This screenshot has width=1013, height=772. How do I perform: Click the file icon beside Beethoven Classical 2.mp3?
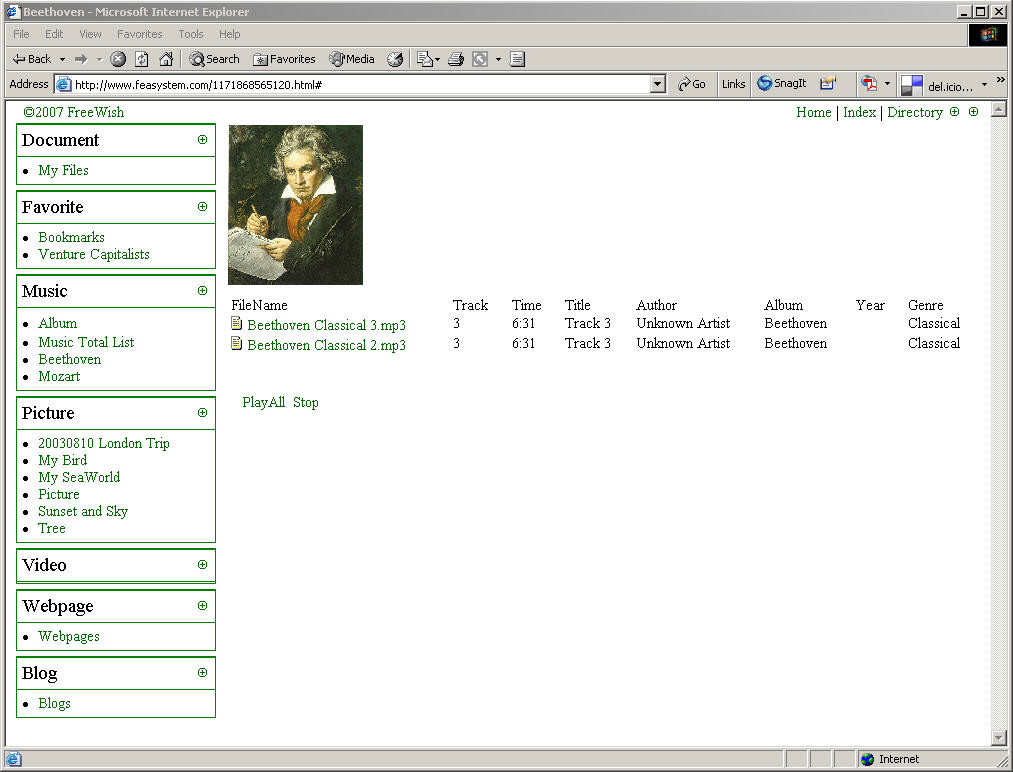click(236, 343)
